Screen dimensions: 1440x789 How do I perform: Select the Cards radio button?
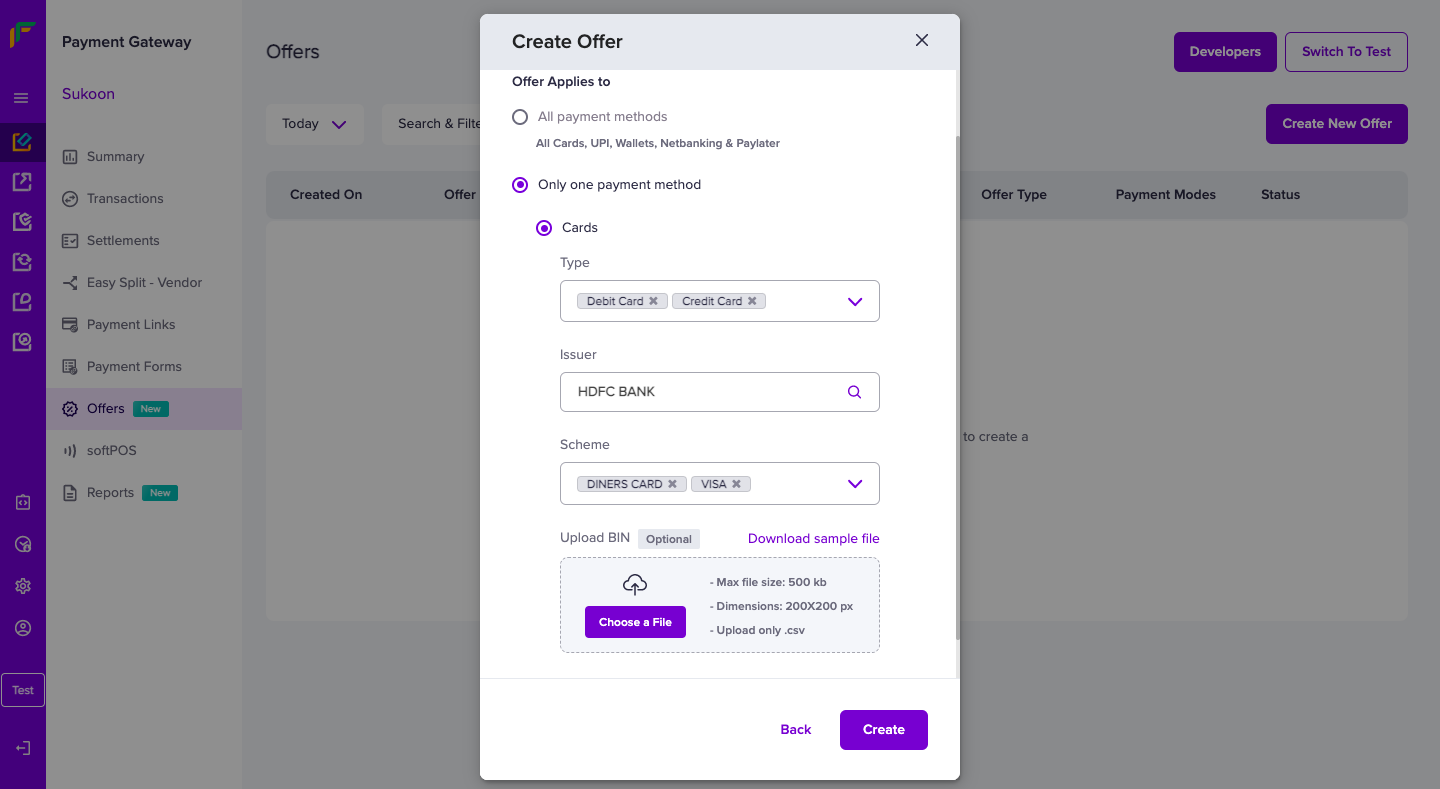544,227
